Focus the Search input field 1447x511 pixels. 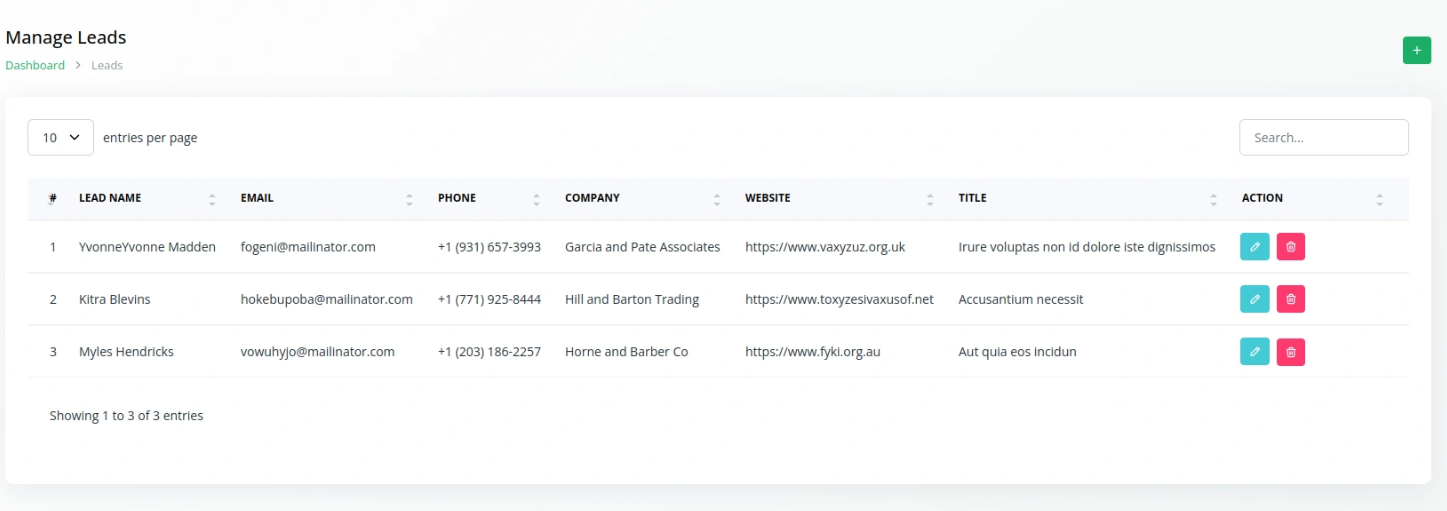coord(1323,138)
